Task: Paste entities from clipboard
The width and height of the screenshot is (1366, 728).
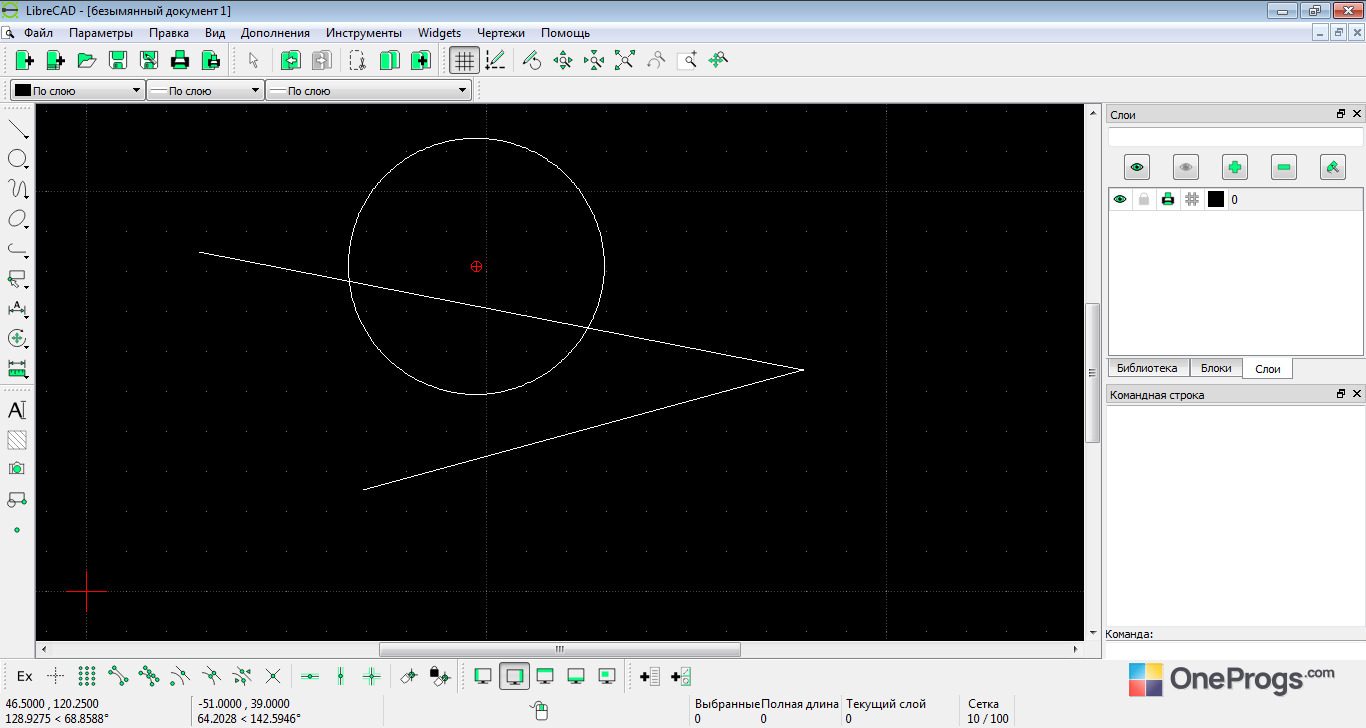Action: 420,60
